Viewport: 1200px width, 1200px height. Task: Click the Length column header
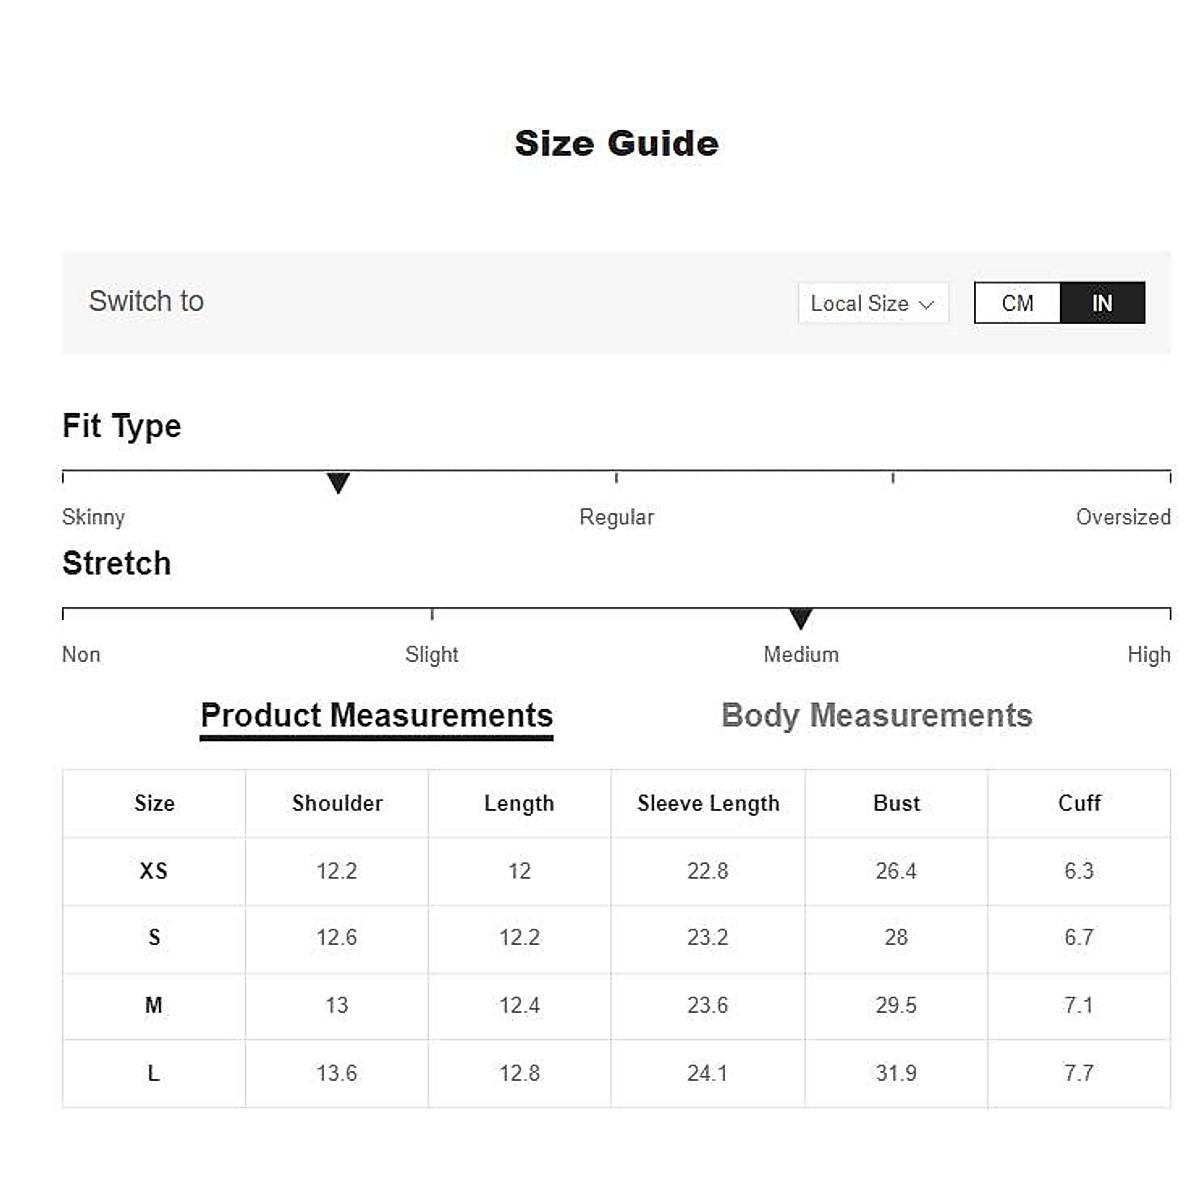click(519, 803)
